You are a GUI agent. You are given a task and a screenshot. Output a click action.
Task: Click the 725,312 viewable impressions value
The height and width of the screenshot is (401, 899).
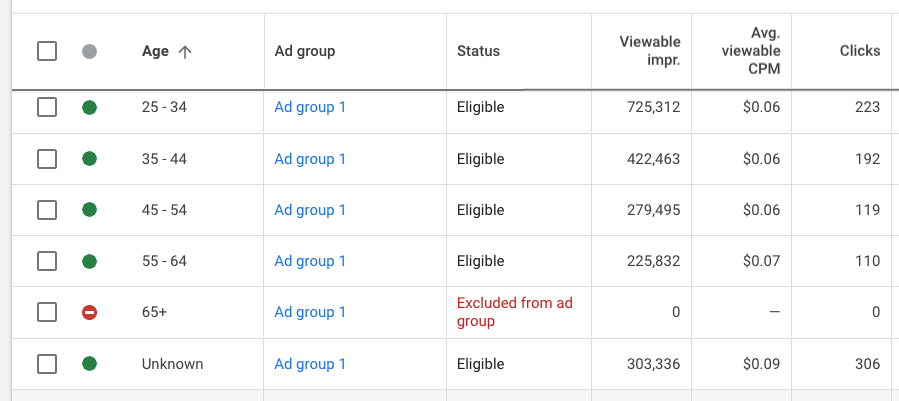click(654, 107)
